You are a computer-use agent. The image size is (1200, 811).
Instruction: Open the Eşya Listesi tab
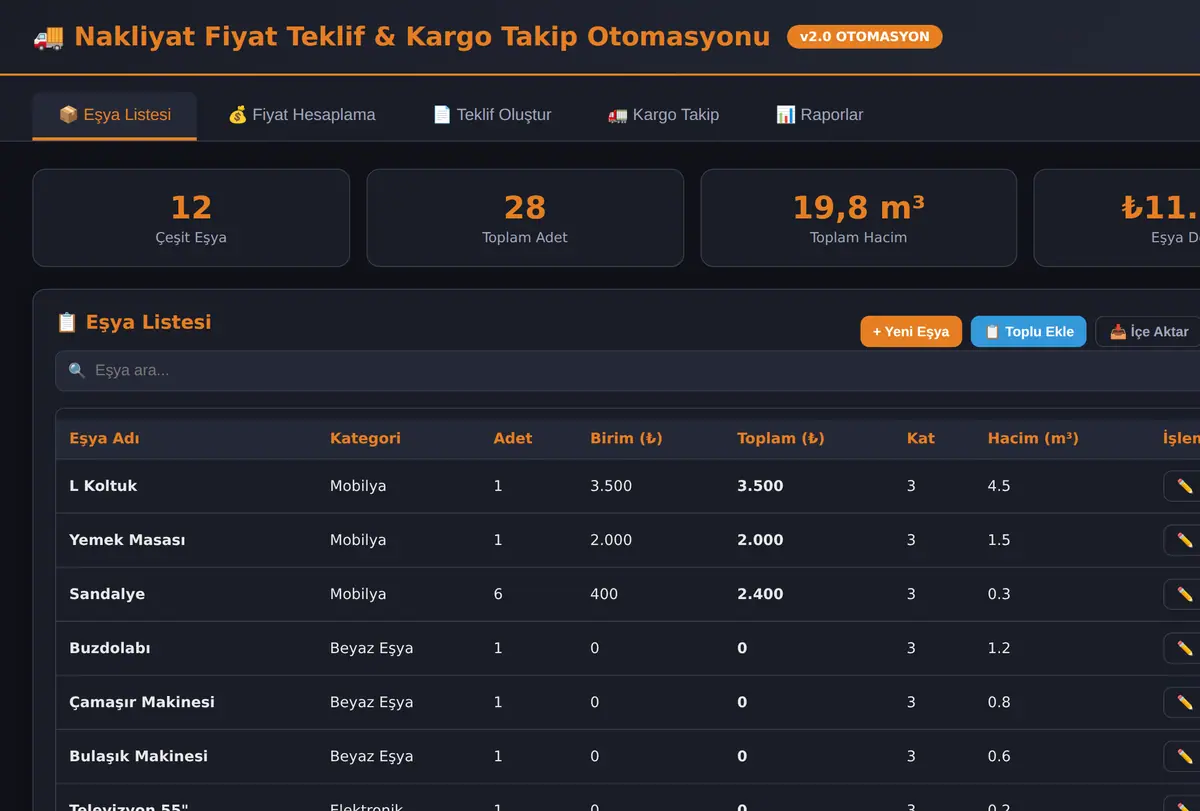pos(115,115)
